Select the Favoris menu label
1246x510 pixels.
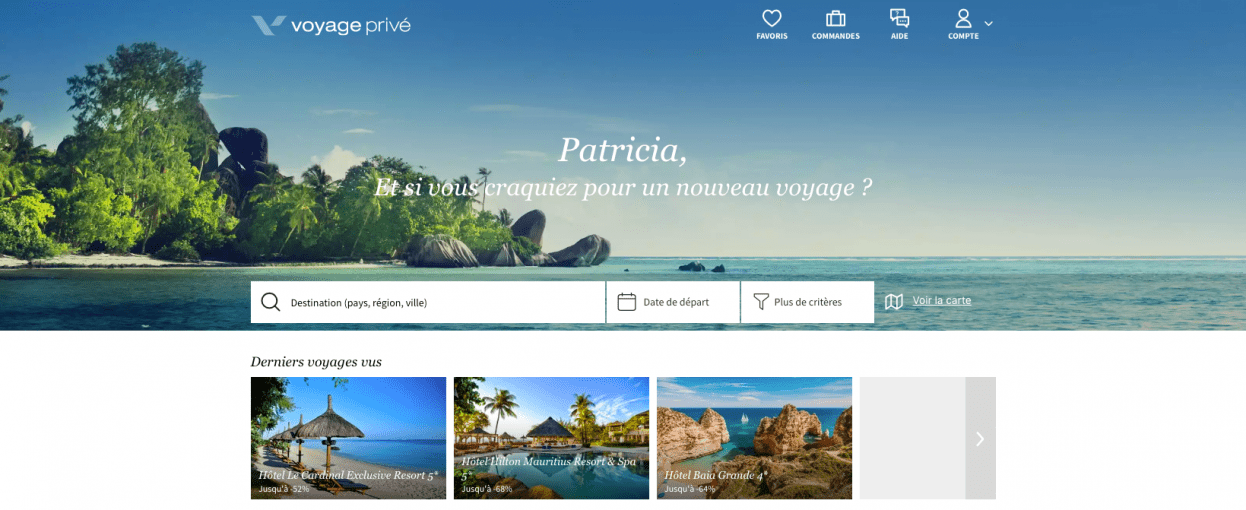click(771, 36)
